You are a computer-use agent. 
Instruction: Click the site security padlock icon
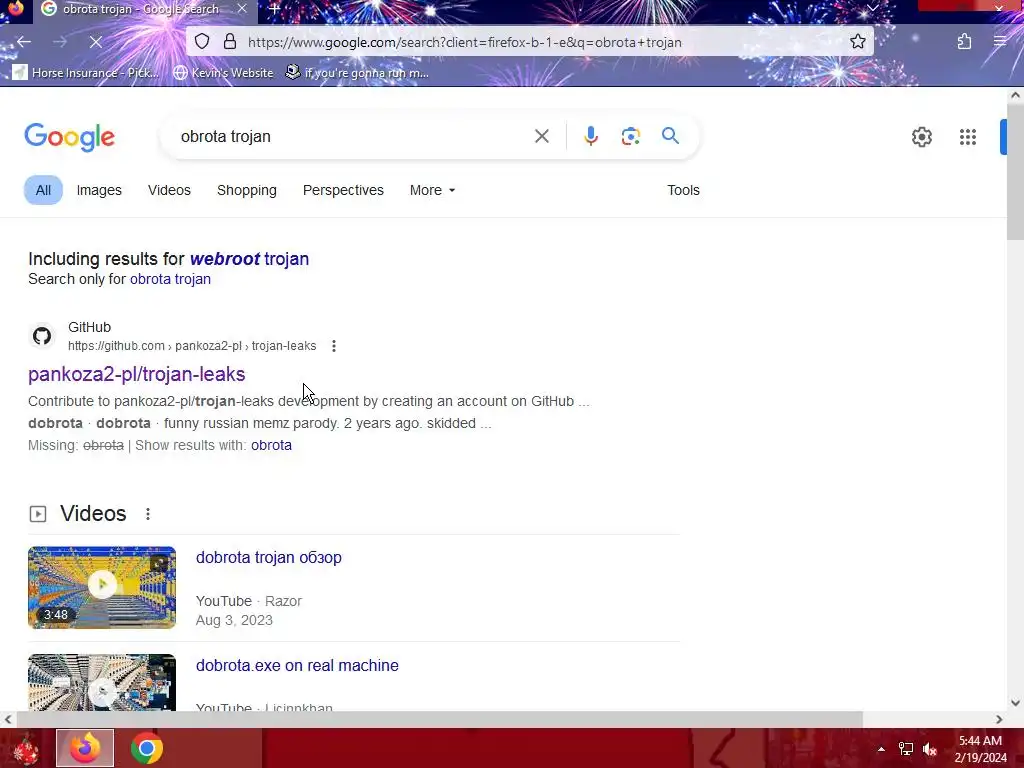(230, 42)
